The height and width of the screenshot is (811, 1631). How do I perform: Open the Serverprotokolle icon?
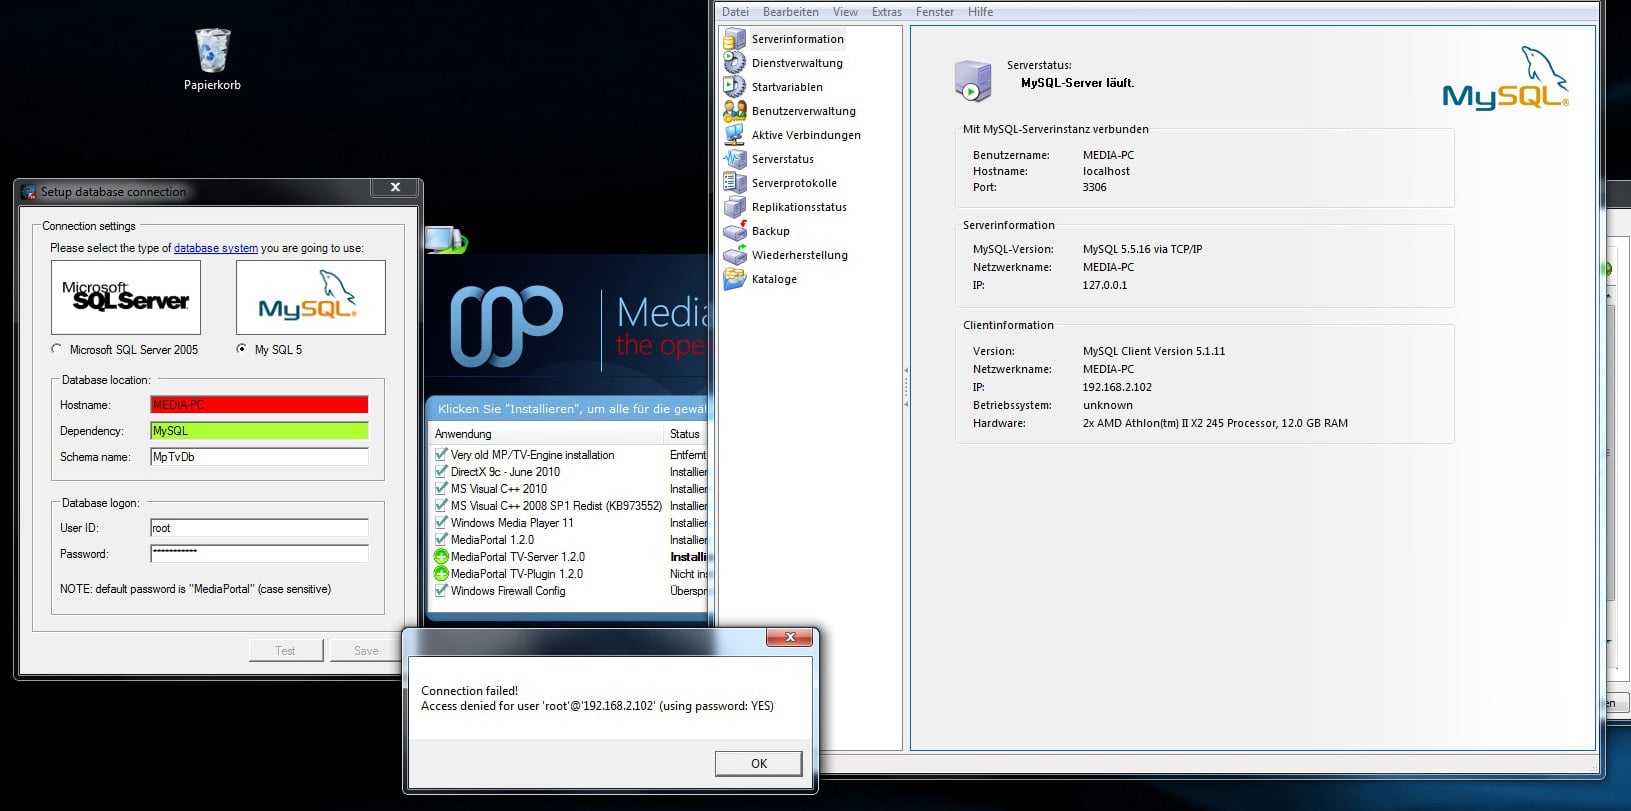[x=734, y=183]
